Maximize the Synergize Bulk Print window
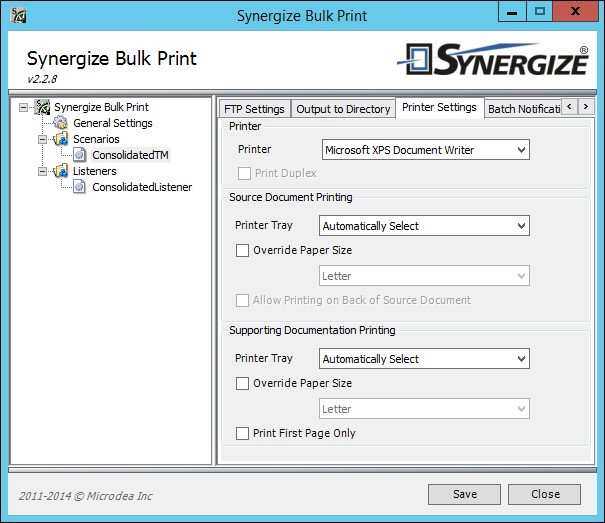Viewport: 605px width, 523px height. click(539, 12)
